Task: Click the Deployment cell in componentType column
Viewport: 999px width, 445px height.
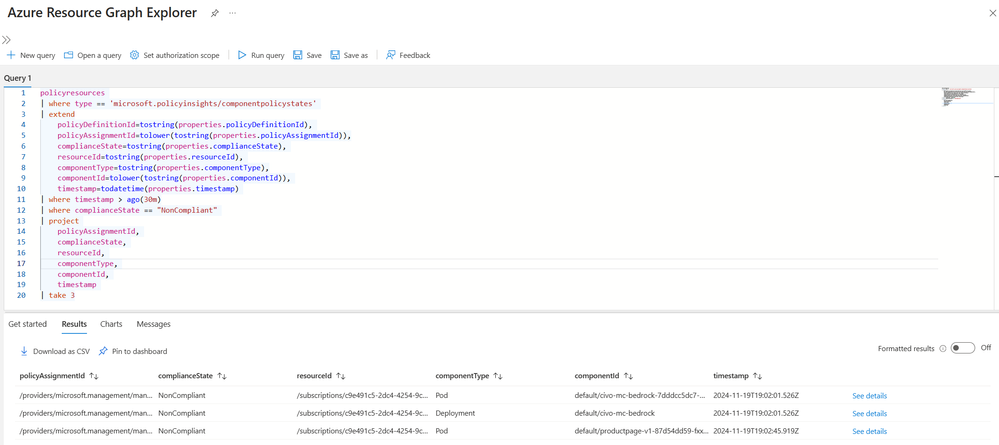Action: [455, 413]
